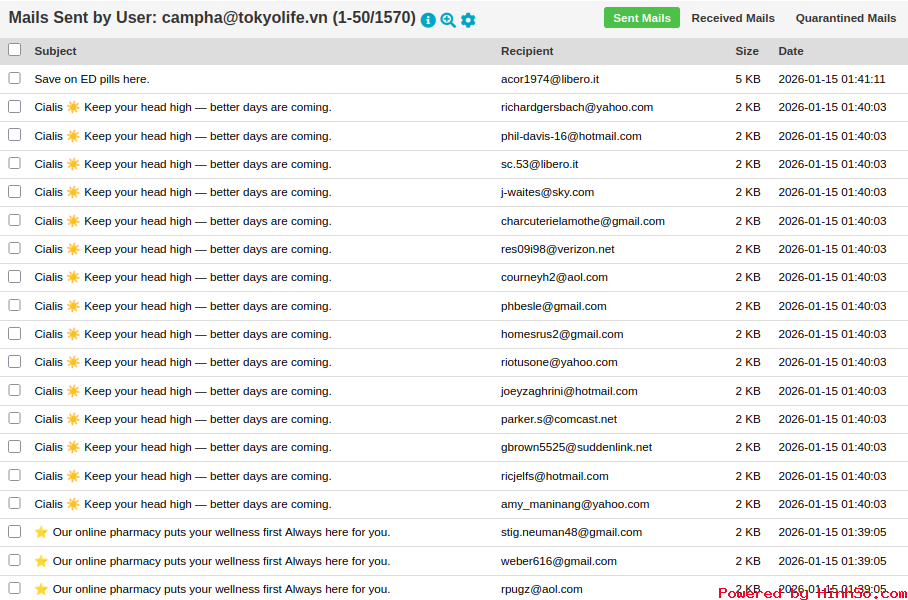908x600 pixels.
Task: Click recipient amy_maninang@yahoo.com
Action: click(575, 504)
